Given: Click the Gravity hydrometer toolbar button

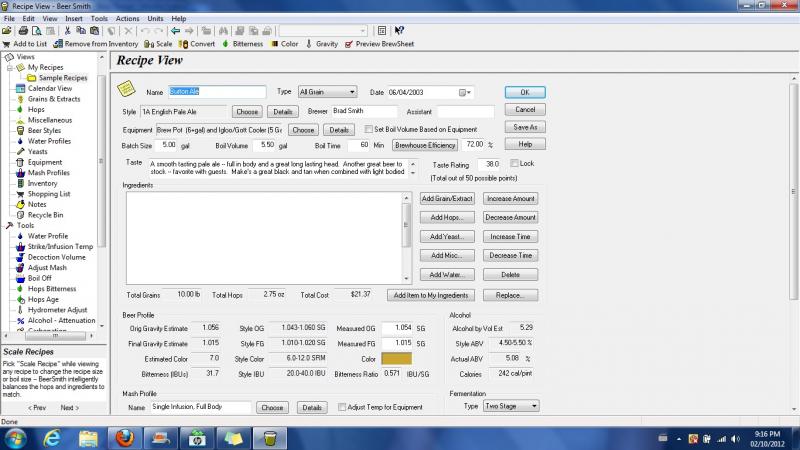Looking at the screenshot, I should click(x=321, y=44).
